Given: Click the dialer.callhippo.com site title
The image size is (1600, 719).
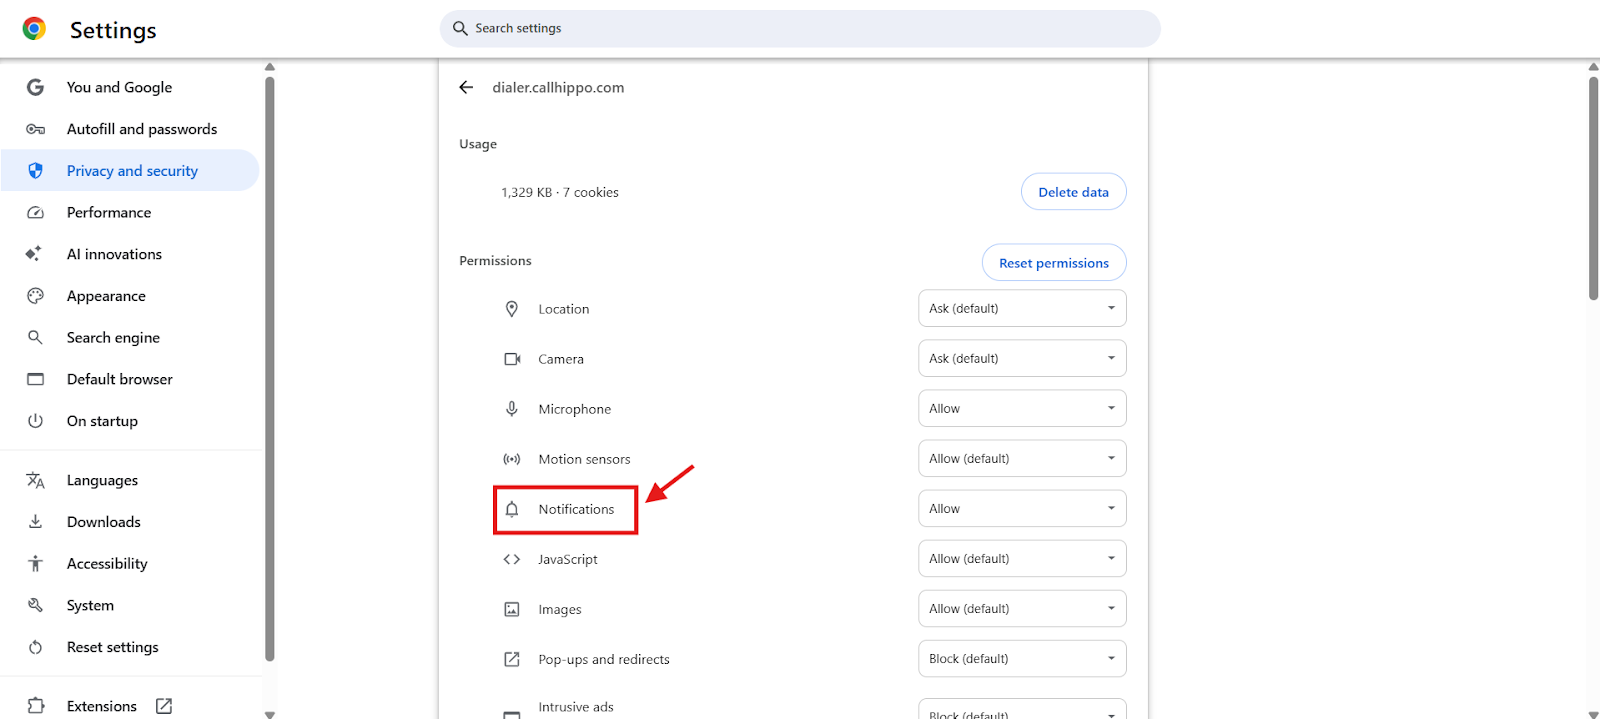Looking at the screenshot, I should 558,87.
